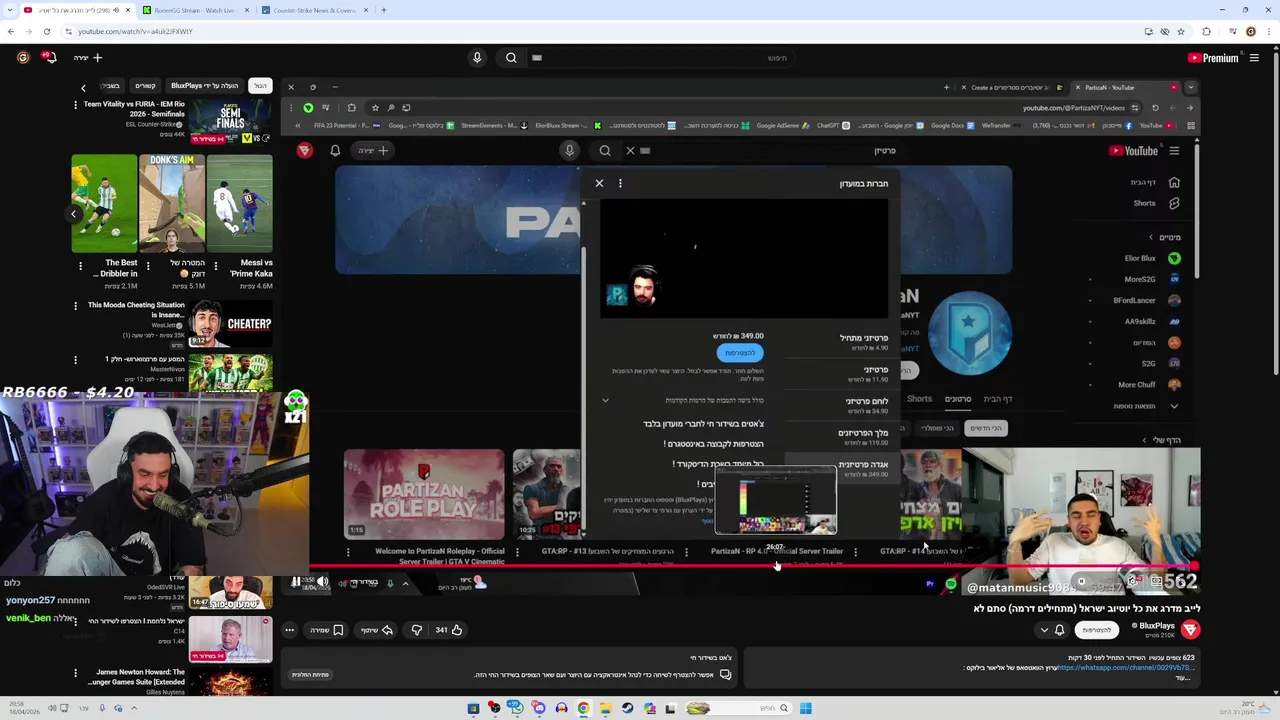
Task: Click the save bookmark icon below the video
Action: [338, 630]
